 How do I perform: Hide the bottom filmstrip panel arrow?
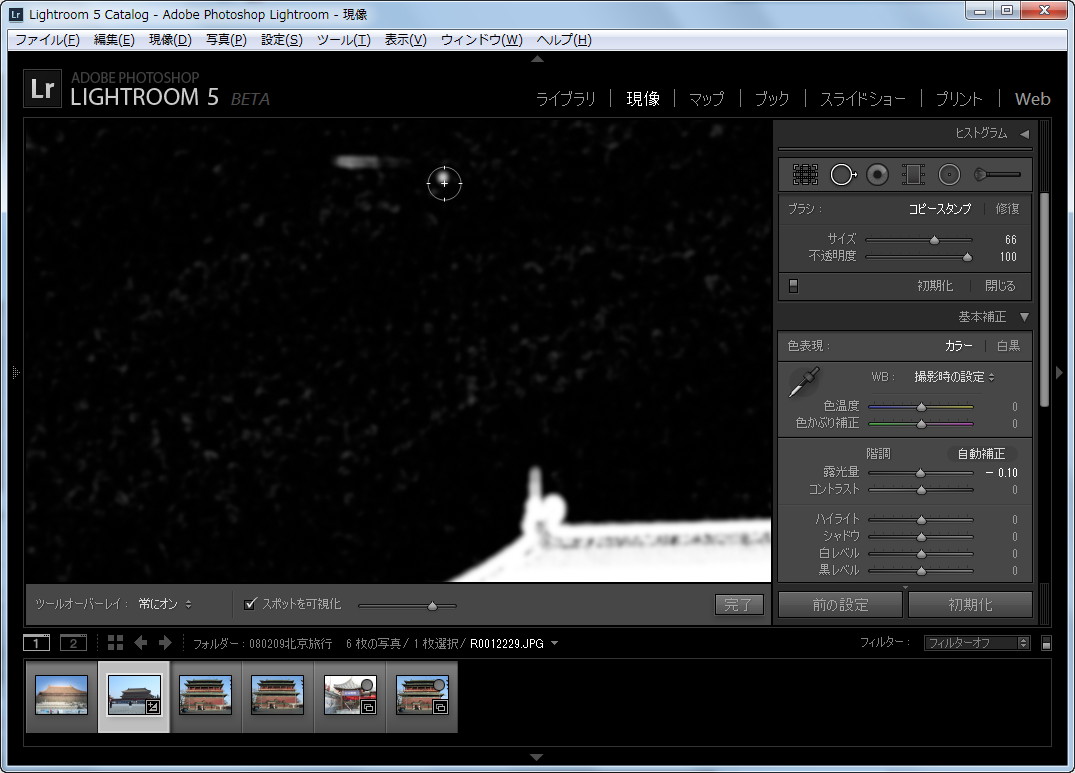click(x=537, y=757)
